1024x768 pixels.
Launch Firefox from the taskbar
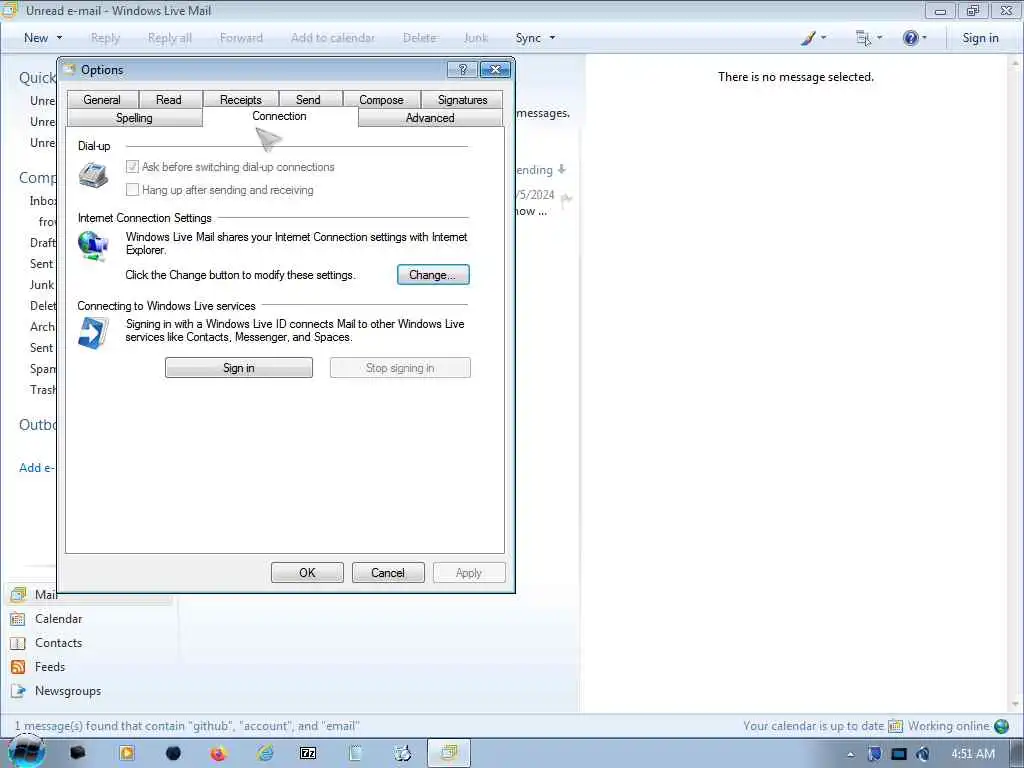[219, 754]
